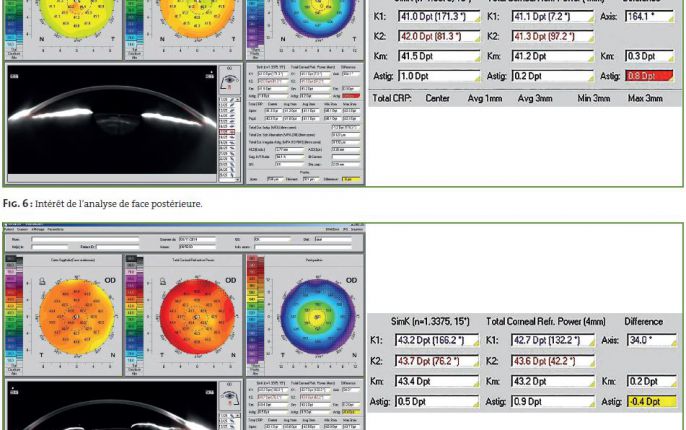The height and width of the screenshot is (430, 686).
Task: Click lock icon on lower red refractive-power map
Action: tap(163, 281)
